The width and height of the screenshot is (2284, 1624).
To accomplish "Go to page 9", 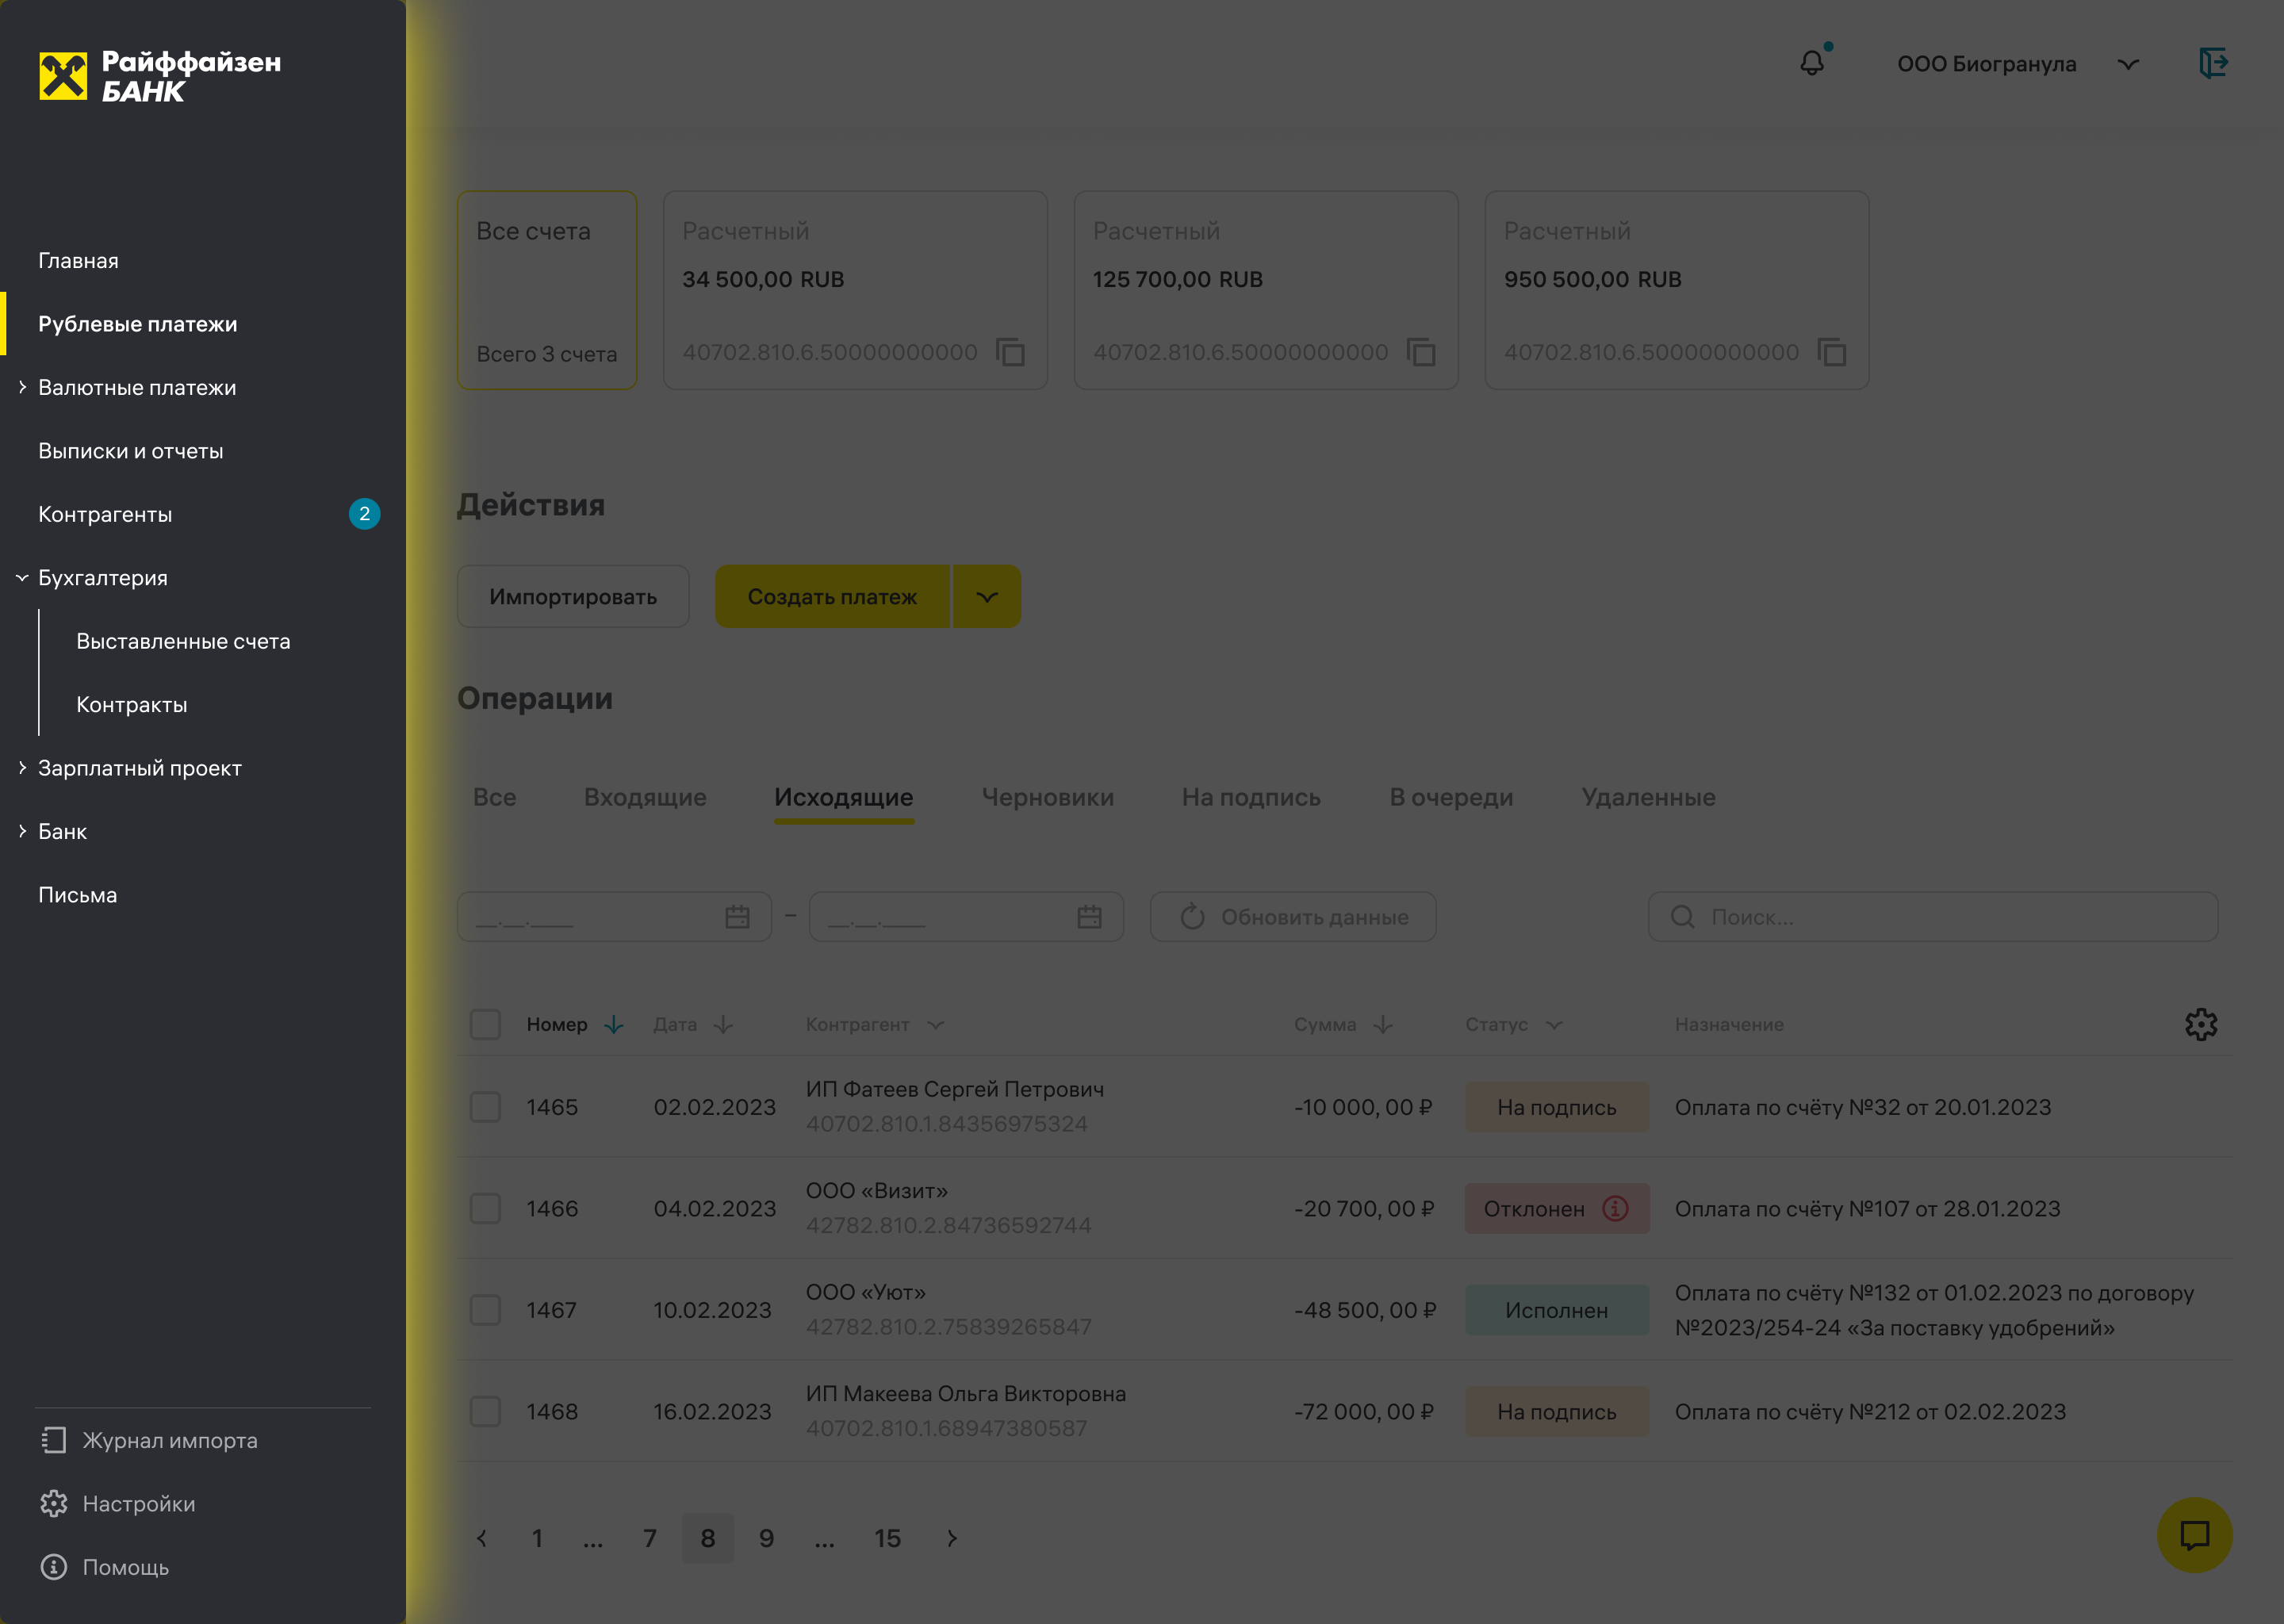I will (x=766, y=1538).
